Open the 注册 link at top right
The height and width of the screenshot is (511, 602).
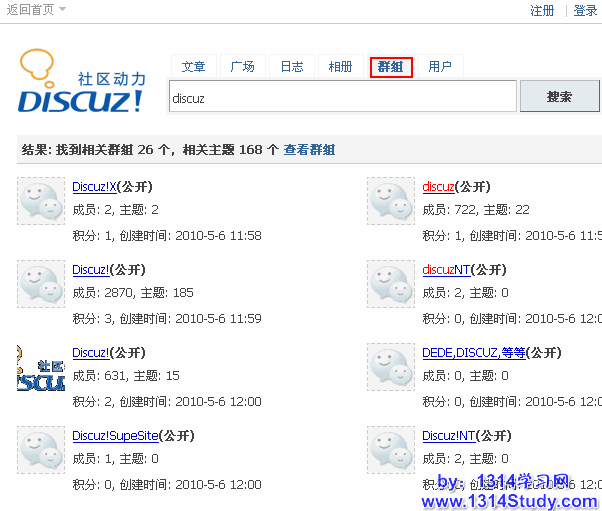(x=542, y=11)
